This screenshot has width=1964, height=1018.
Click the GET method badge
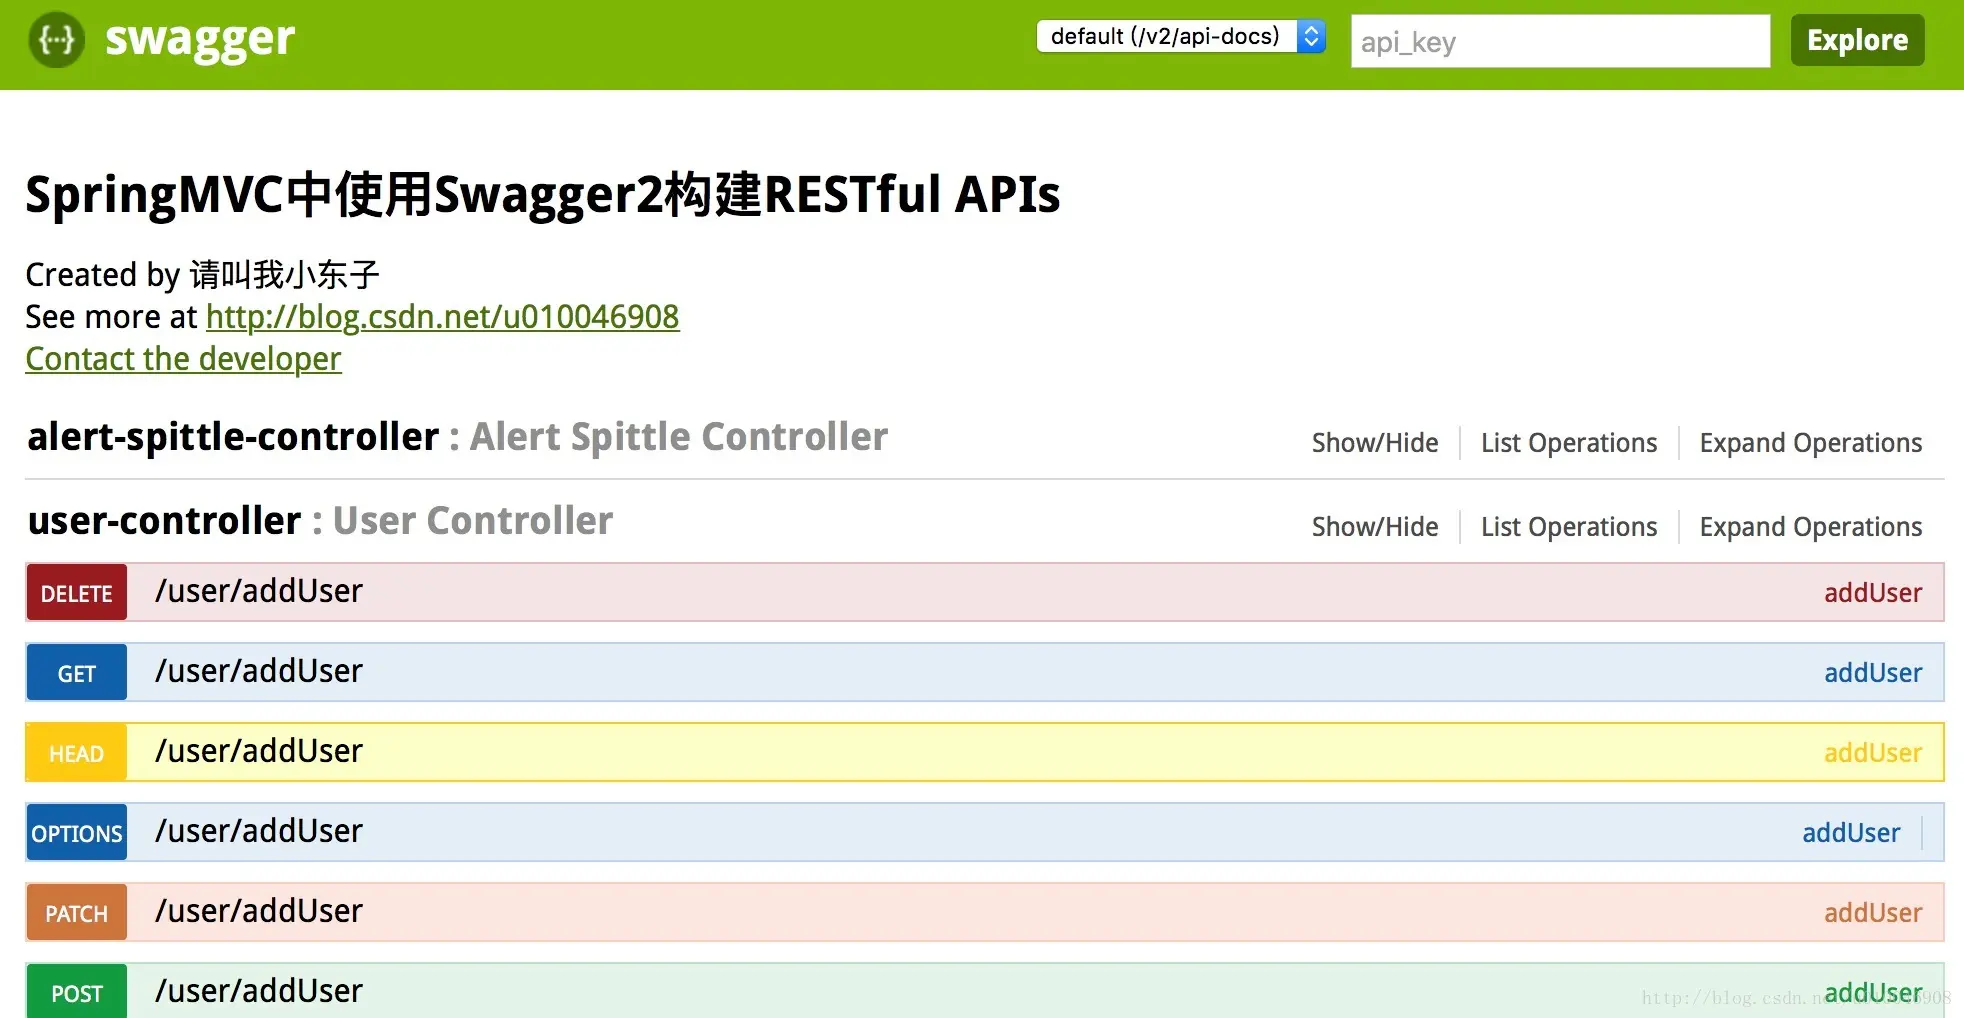click(77, 672)
